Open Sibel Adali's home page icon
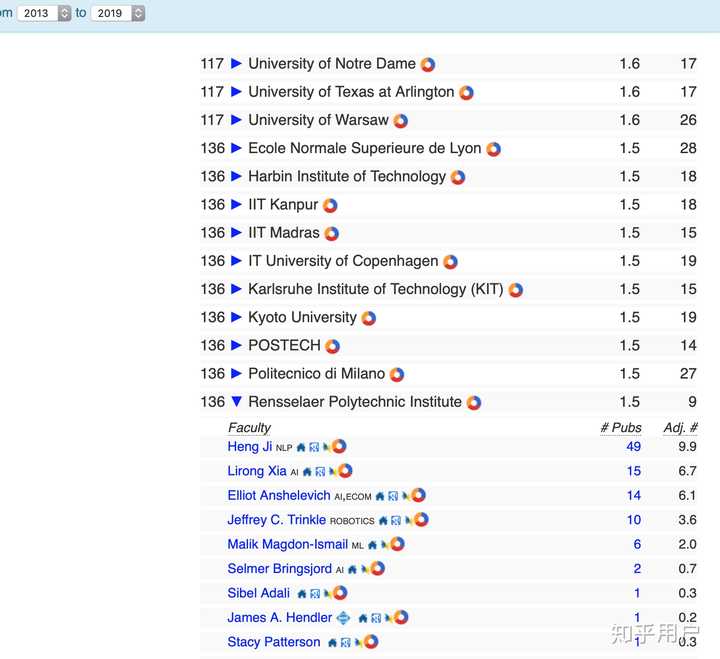The width and height of the screenshot is (720, 659). (x=302, y=594)
